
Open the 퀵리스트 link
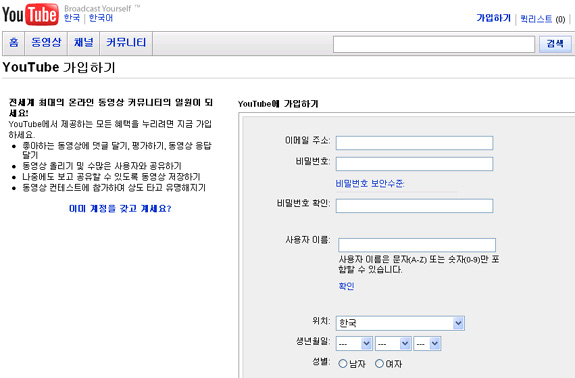pos(536,19)
